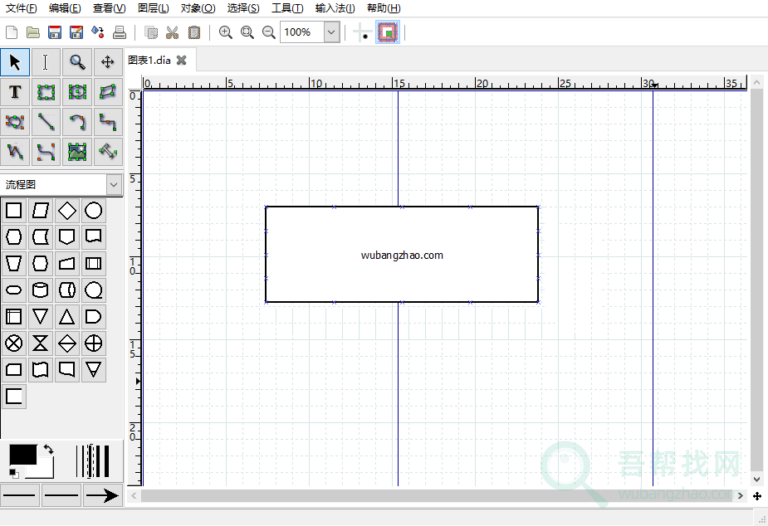Select the Magnify tool in the toolbox
The width and height of the screenshot is (768, 526).
coord(77,62)
